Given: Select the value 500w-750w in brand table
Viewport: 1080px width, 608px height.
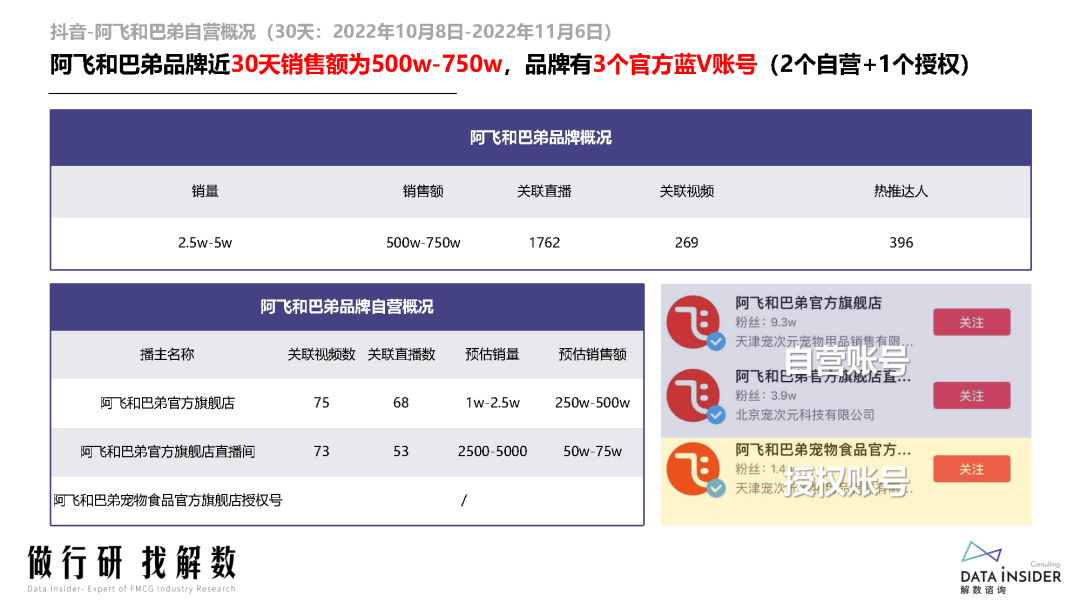Looking at the screenshot, I should click(x=423, y=243).
